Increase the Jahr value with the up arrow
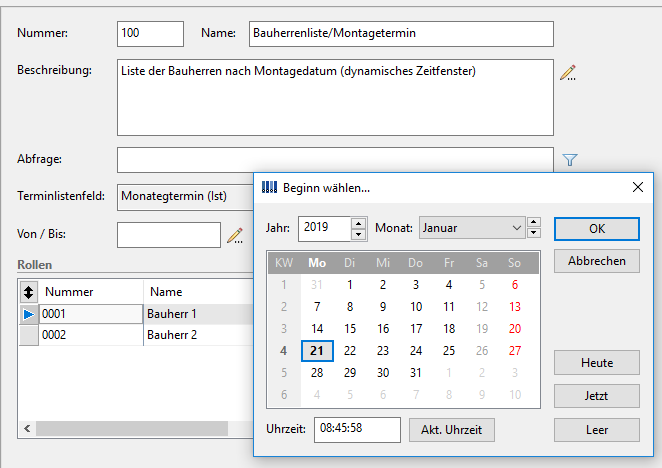The height and width of the screenshot is (468, 662). tap(358, 223)
